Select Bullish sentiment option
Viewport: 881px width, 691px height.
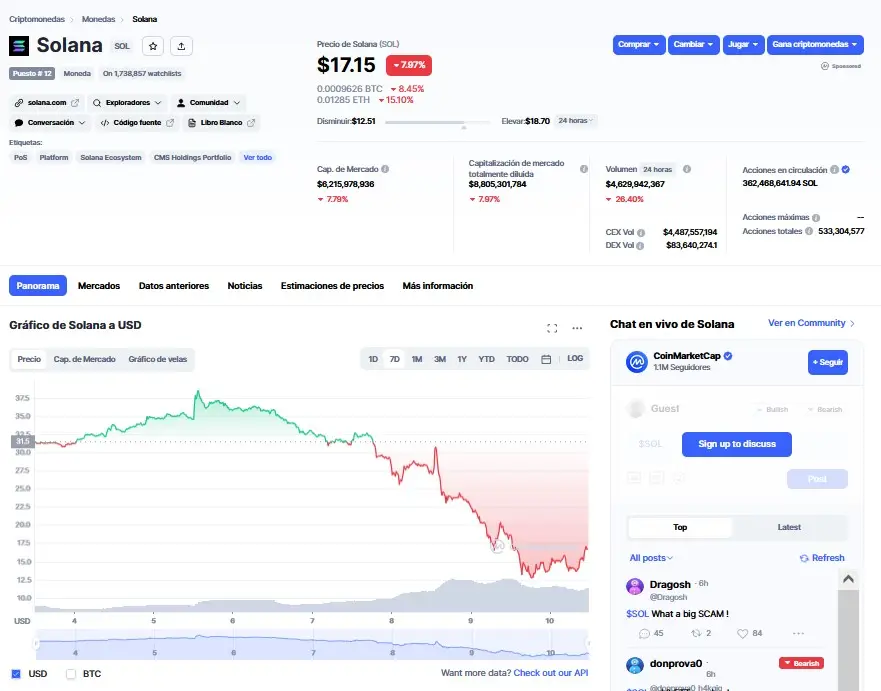[x=772, y=410]
